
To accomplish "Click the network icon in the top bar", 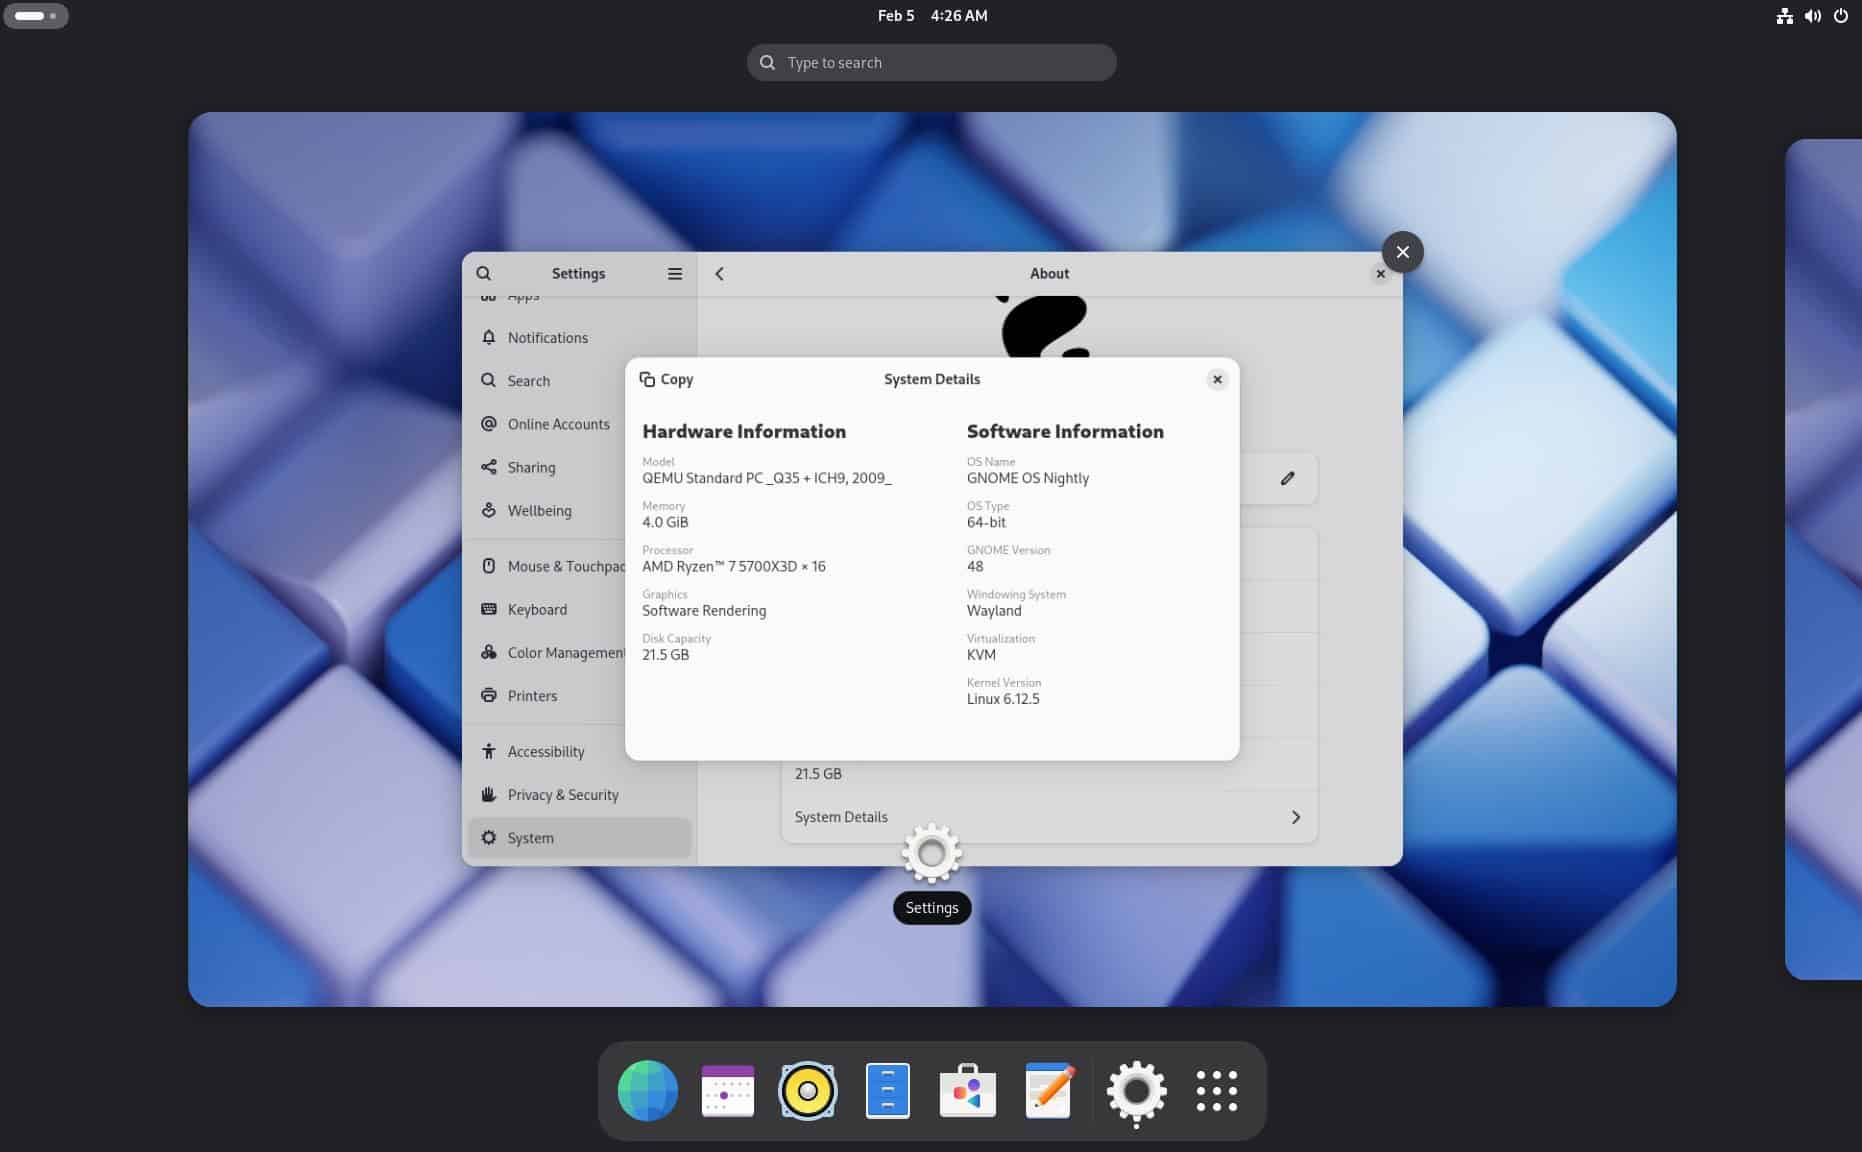I will tap(1784, 15).
